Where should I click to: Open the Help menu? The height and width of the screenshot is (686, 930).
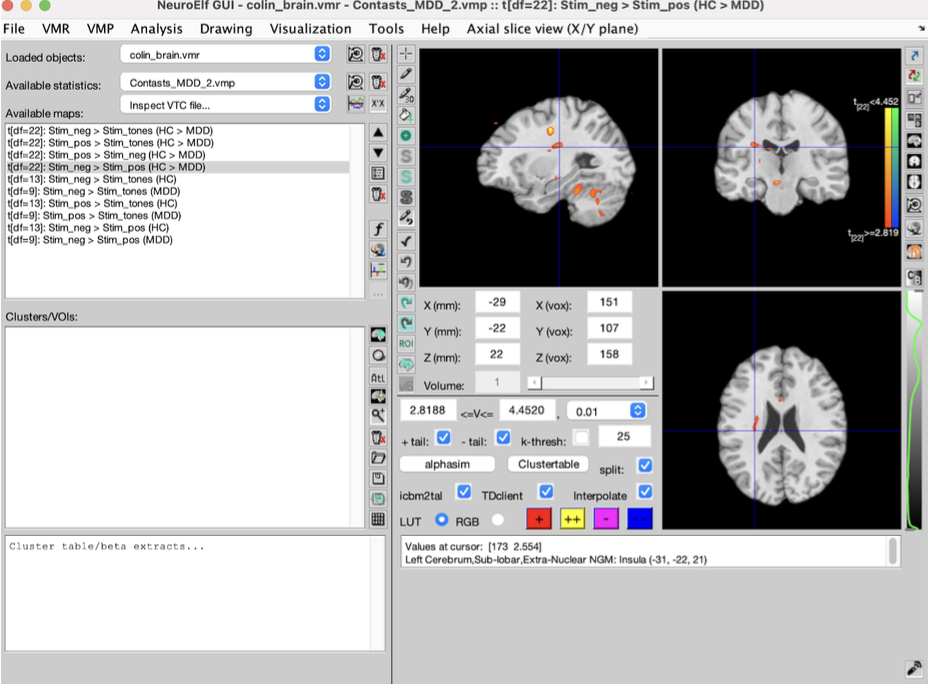point(435,28)
